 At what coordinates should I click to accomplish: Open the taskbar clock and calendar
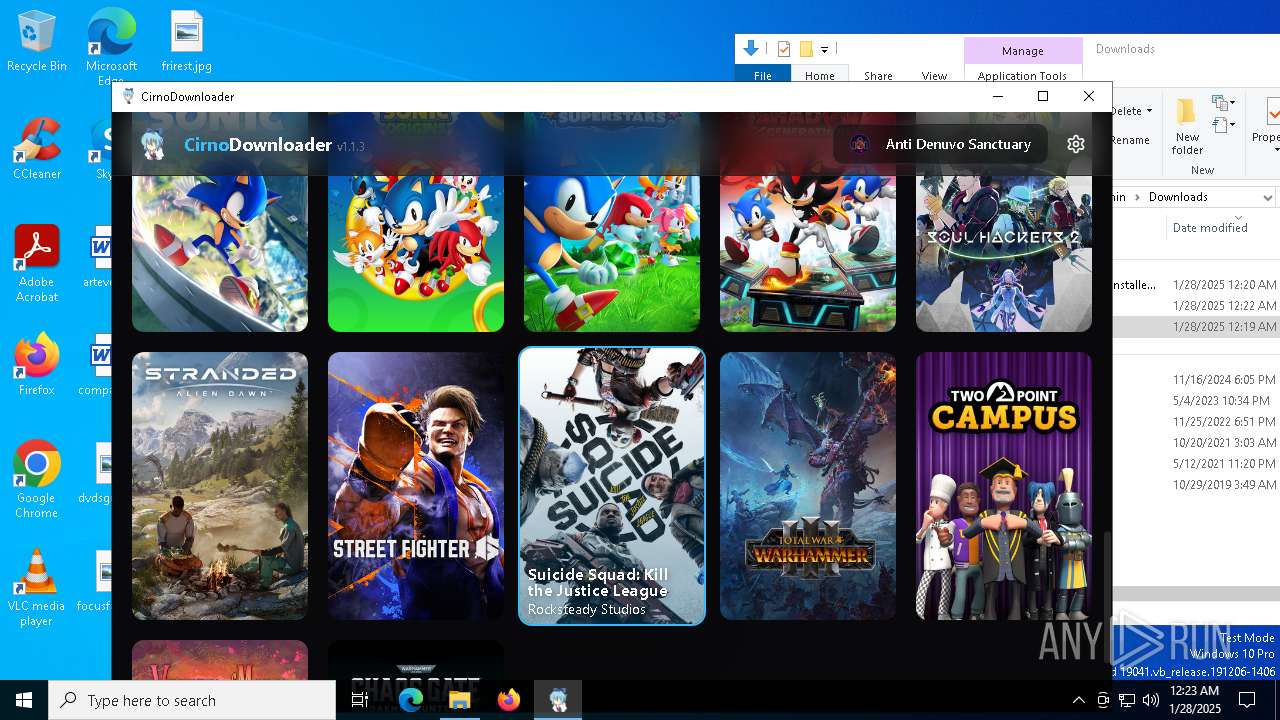click(1194, 700)
